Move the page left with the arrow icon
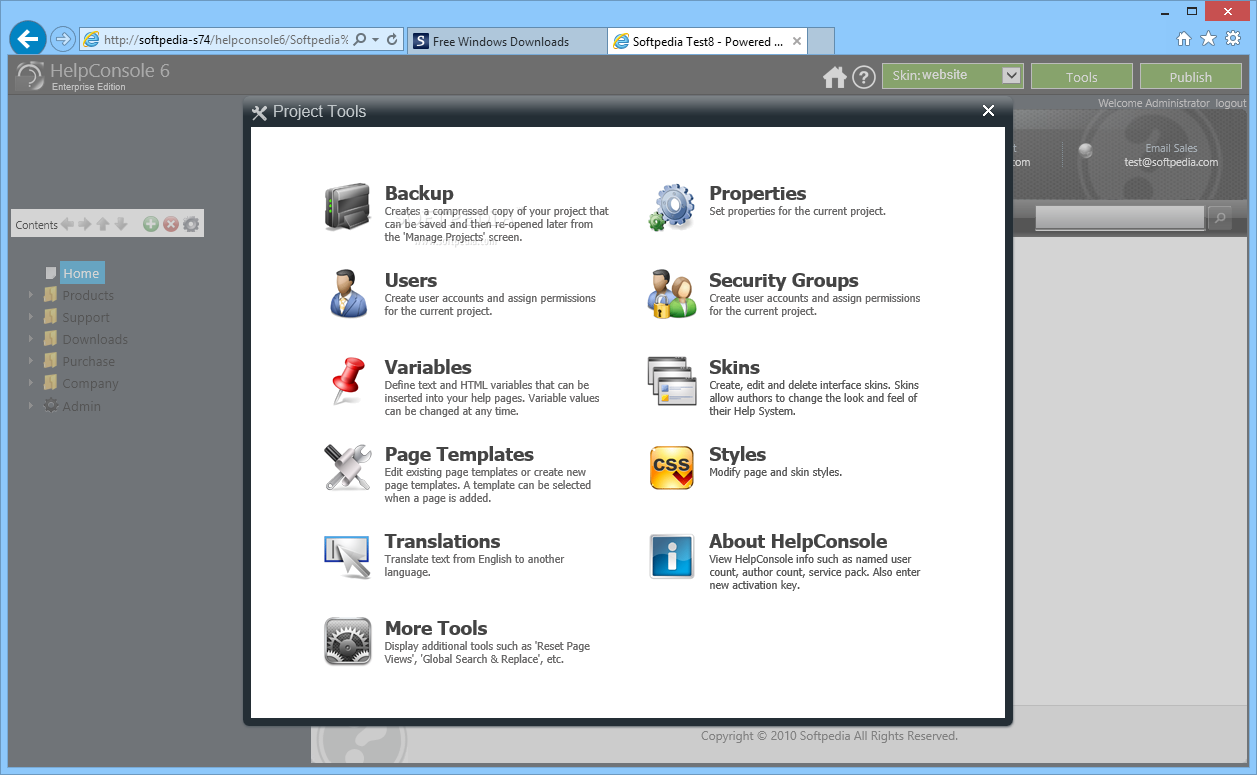This screenshot has width=1257, height=775. [67, 224]
